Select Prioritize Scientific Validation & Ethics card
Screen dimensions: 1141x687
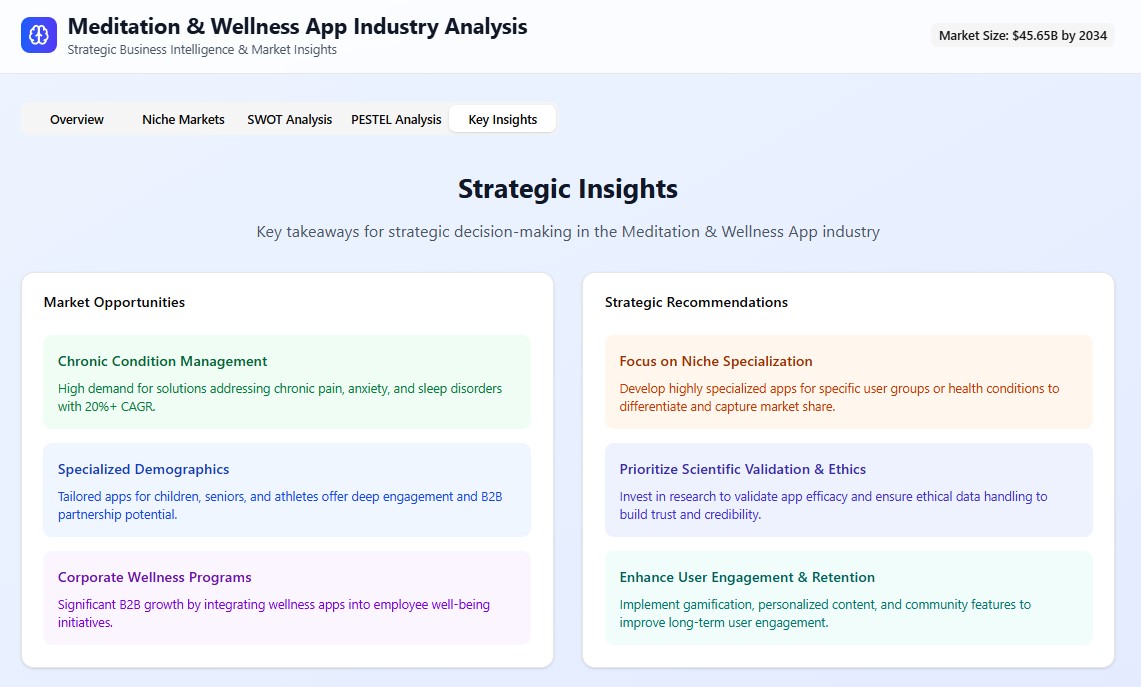pos(848,490)
